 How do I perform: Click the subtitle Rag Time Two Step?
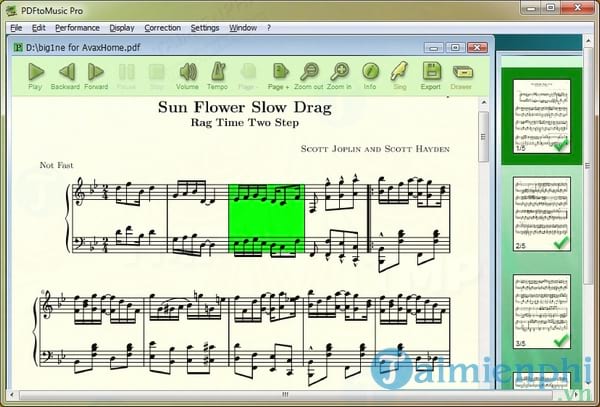coord(245,123)
